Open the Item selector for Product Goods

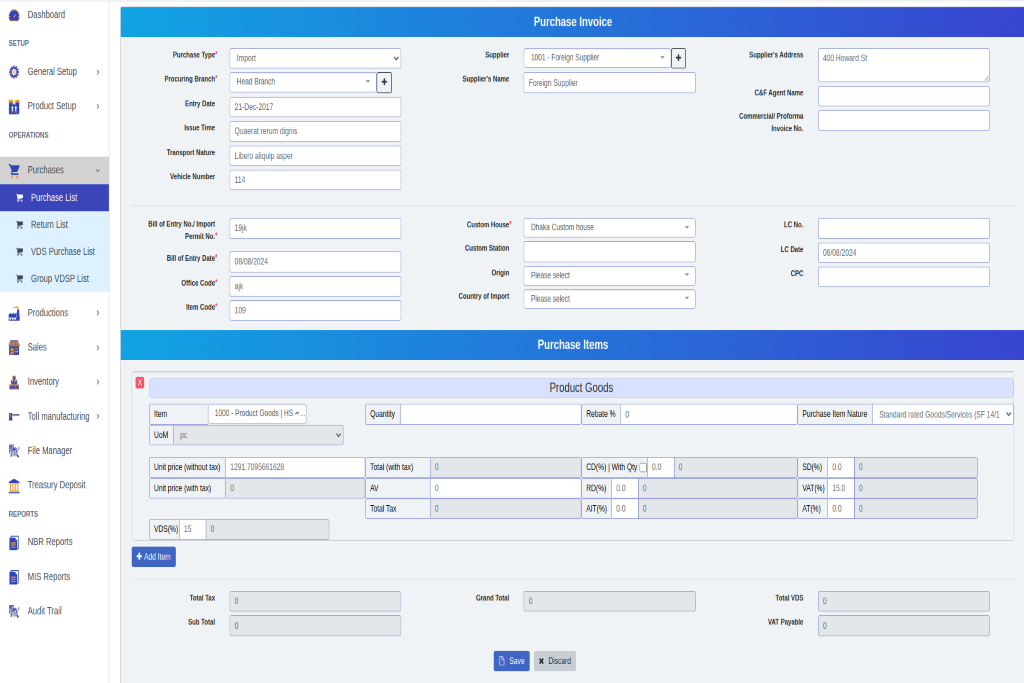pyautogui.click(x=257, y=414)
